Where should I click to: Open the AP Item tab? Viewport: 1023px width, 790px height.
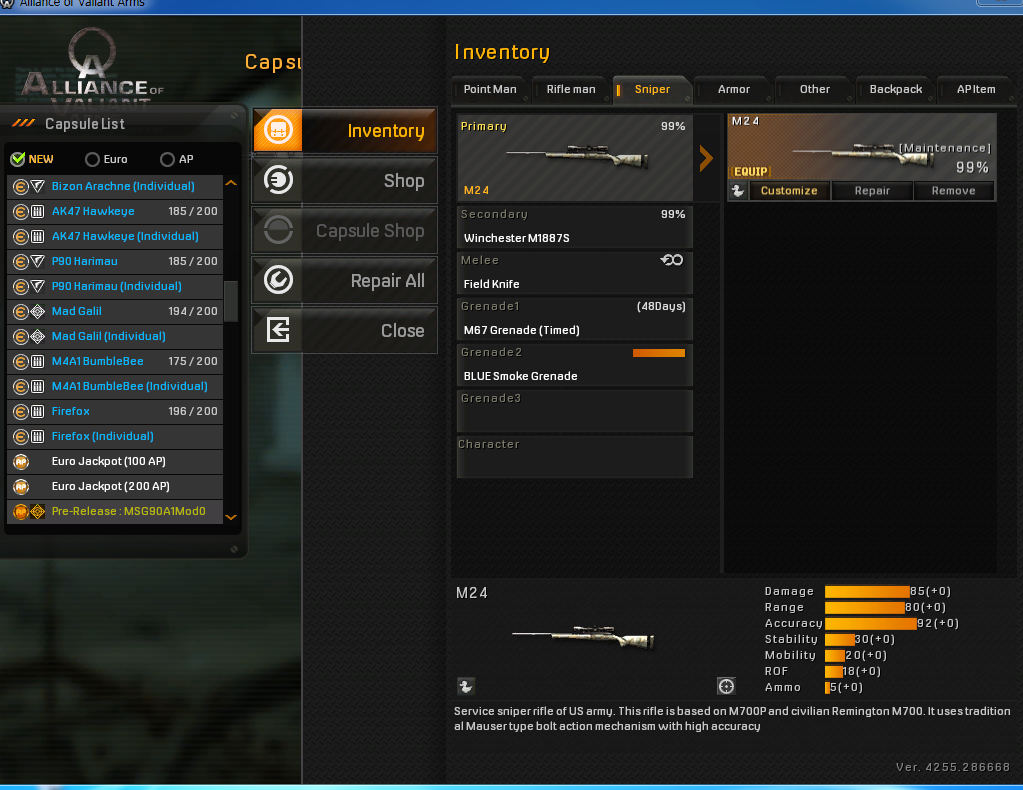click(x=976, y=89)
